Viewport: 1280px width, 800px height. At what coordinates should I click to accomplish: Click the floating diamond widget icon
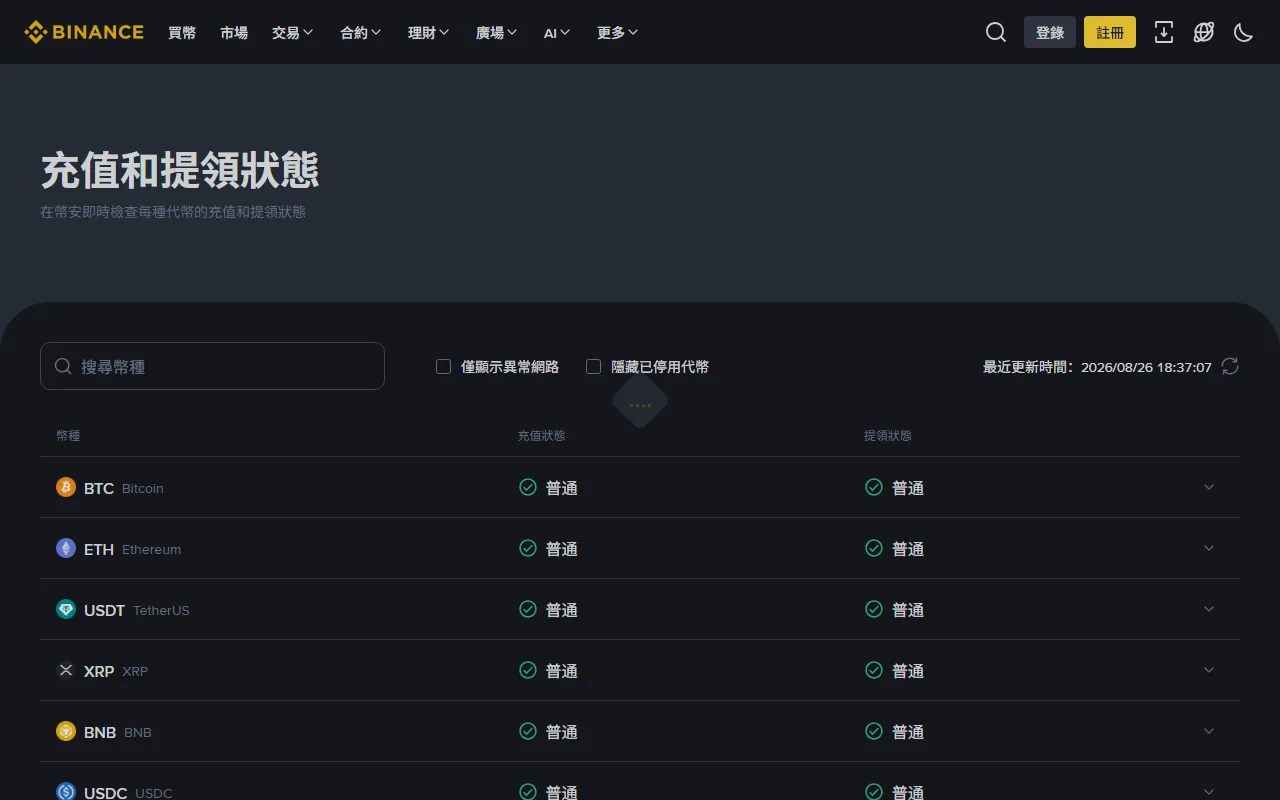coord(640,401)
